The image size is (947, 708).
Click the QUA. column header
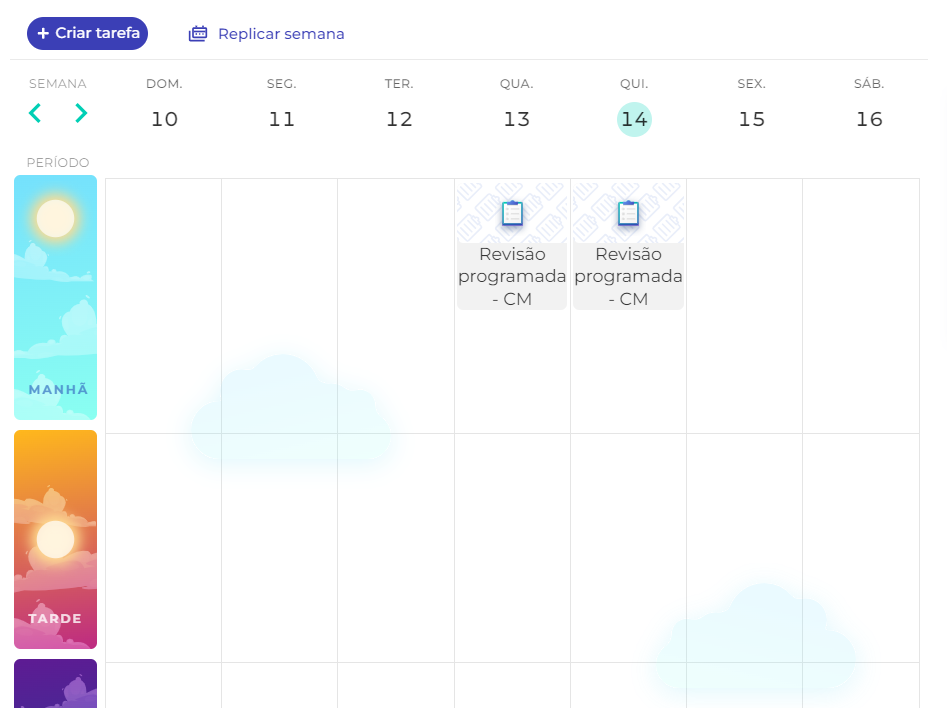point(517,84)
